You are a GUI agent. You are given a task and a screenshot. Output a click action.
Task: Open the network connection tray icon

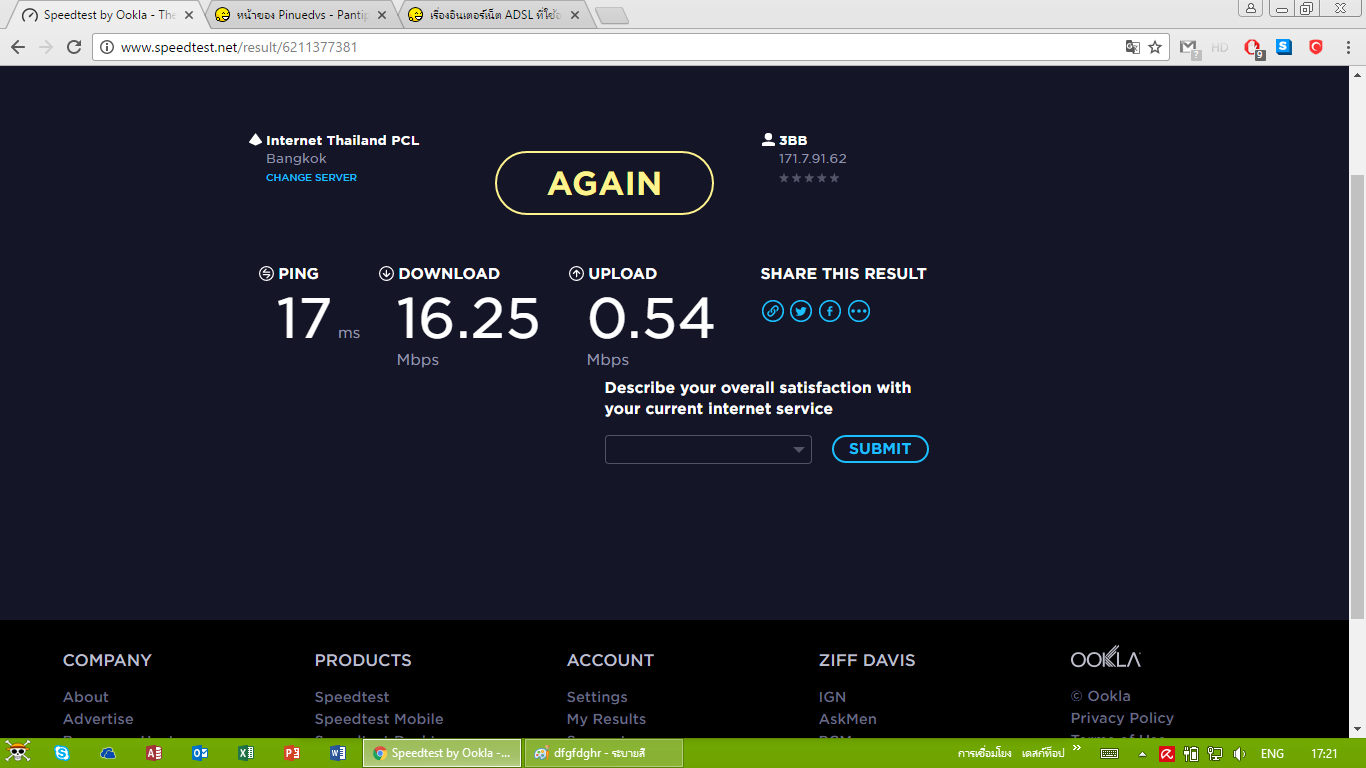1215,753
